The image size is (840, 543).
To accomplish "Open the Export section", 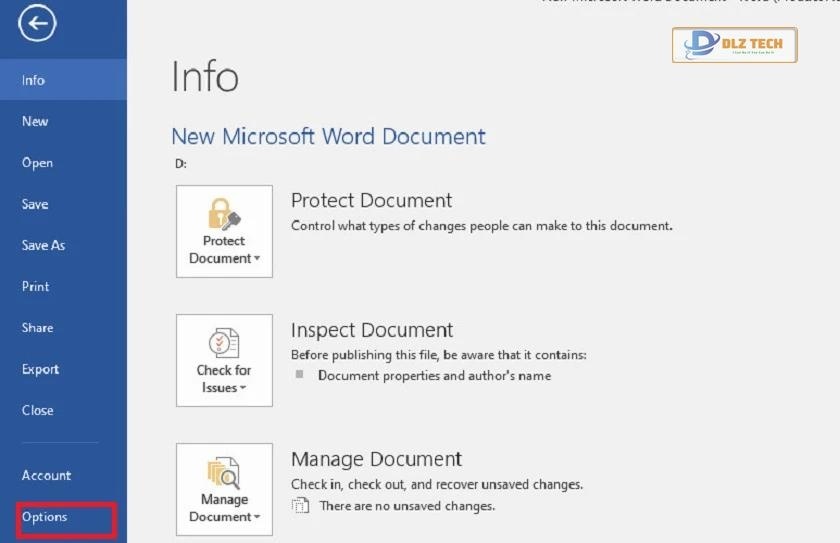I will click(40, 369).
